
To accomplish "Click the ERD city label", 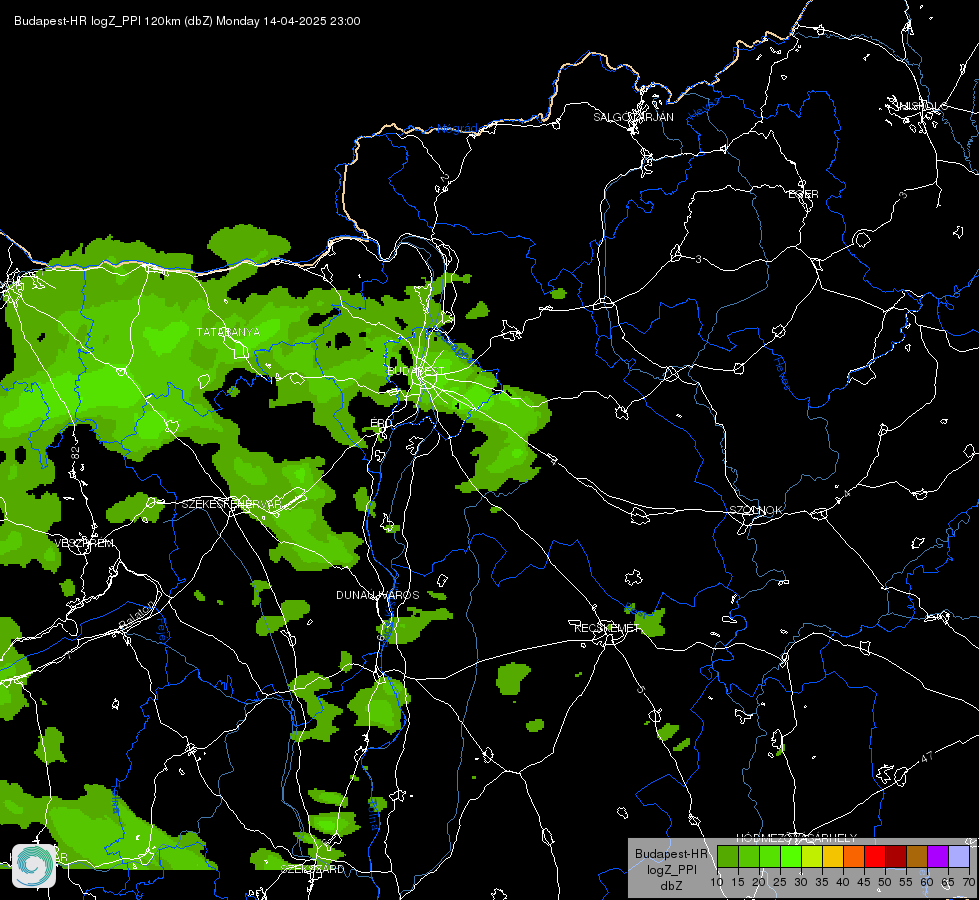I will tap(381, 423).
